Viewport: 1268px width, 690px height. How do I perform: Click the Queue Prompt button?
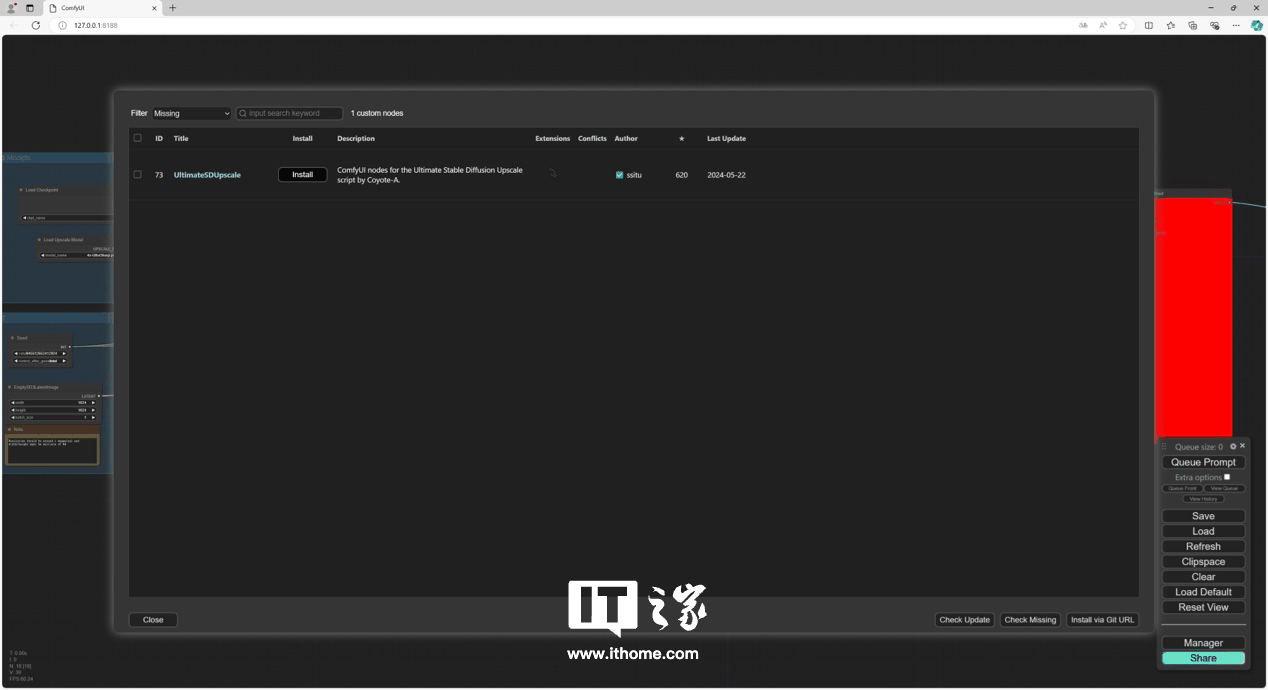(1202, 462)
